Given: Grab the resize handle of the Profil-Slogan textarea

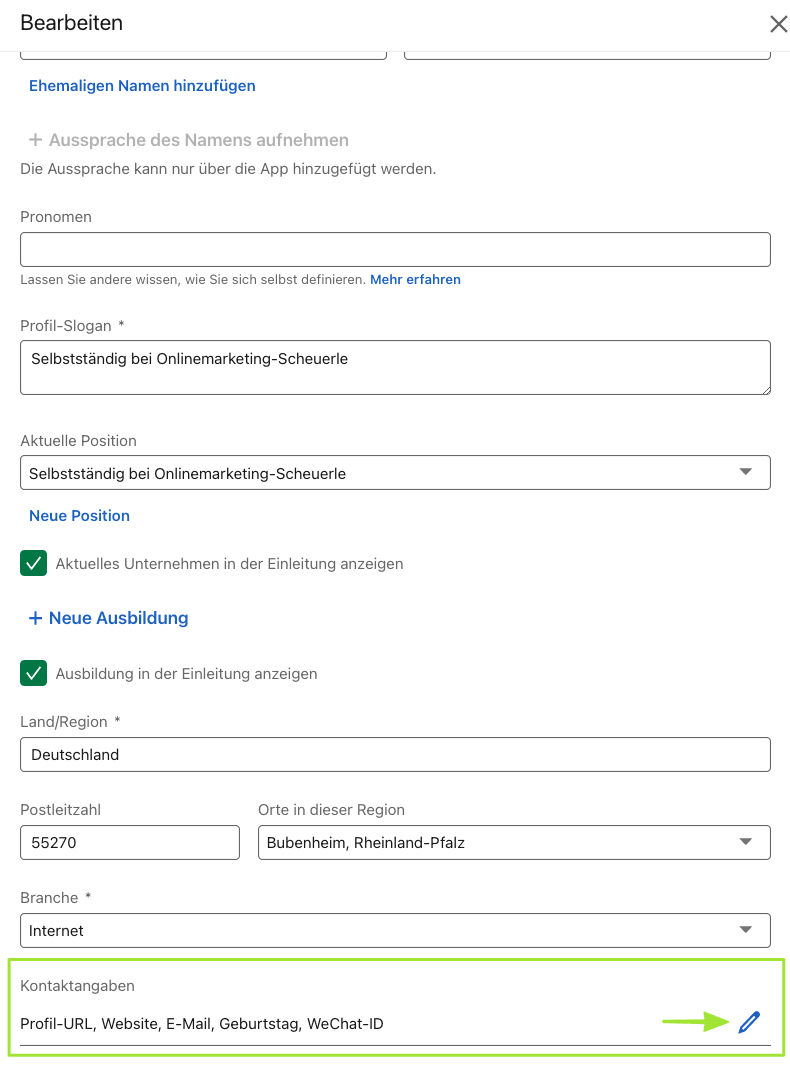Looking at the screenshot, I should point(764,388).
